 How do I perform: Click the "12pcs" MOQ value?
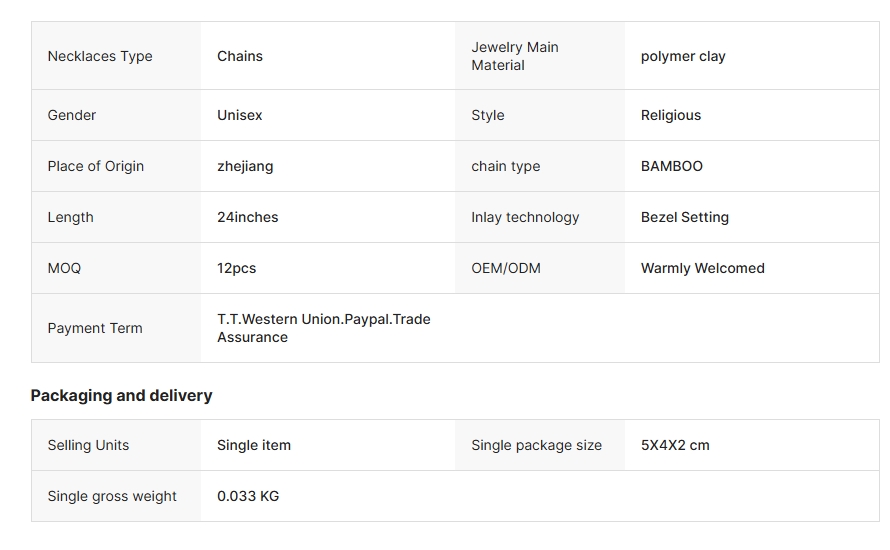pos(237,268)
